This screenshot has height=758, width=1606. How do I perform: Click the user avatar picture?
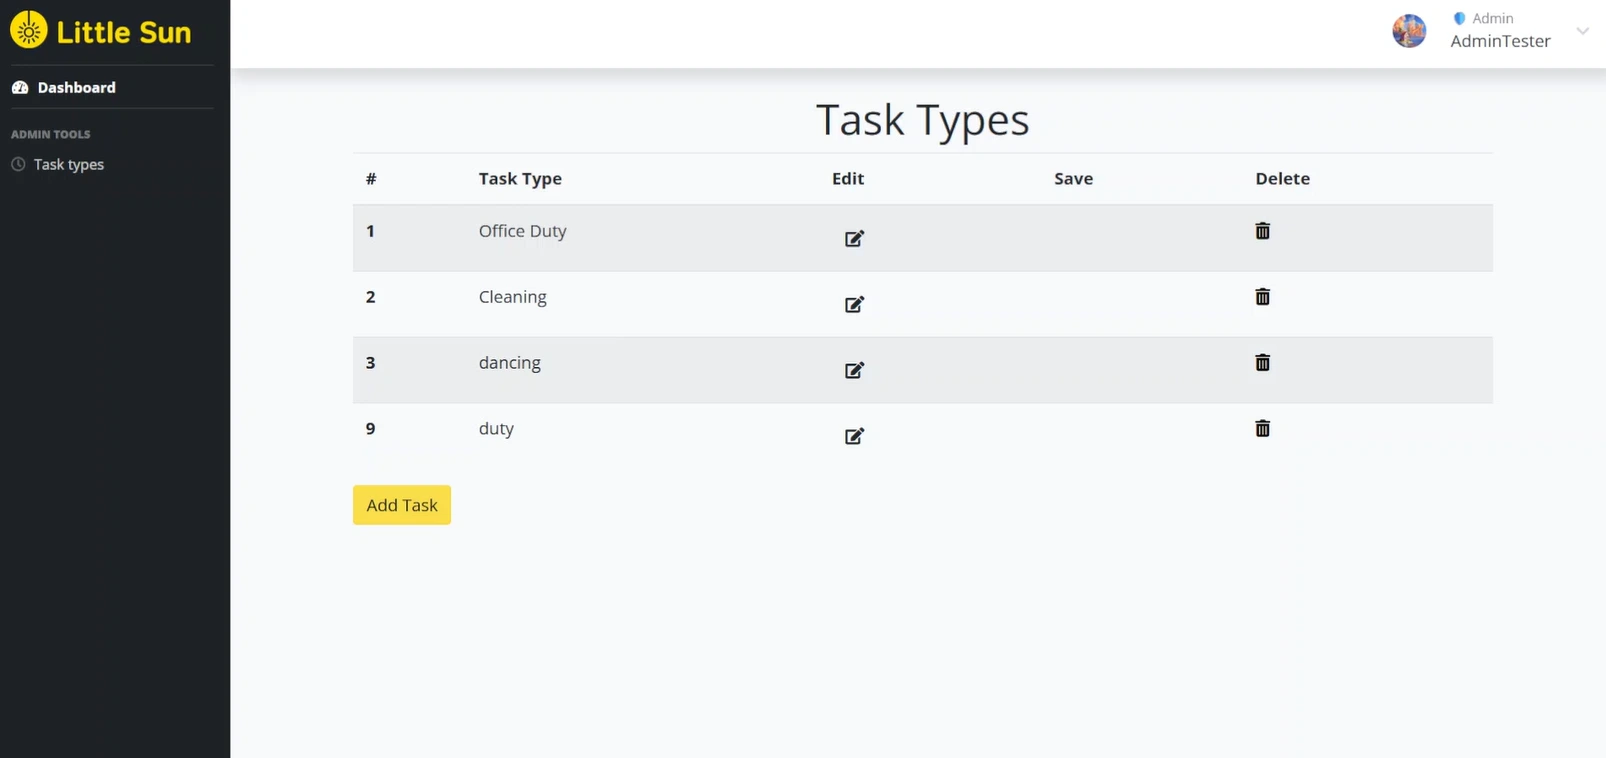click(1409, 31)
